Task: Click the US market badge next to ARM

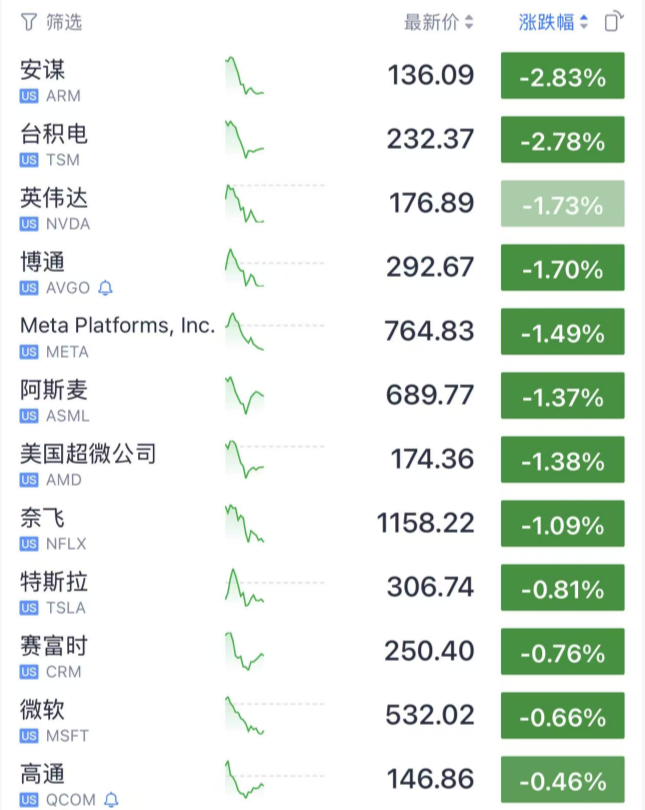Action: coord(30,96)
